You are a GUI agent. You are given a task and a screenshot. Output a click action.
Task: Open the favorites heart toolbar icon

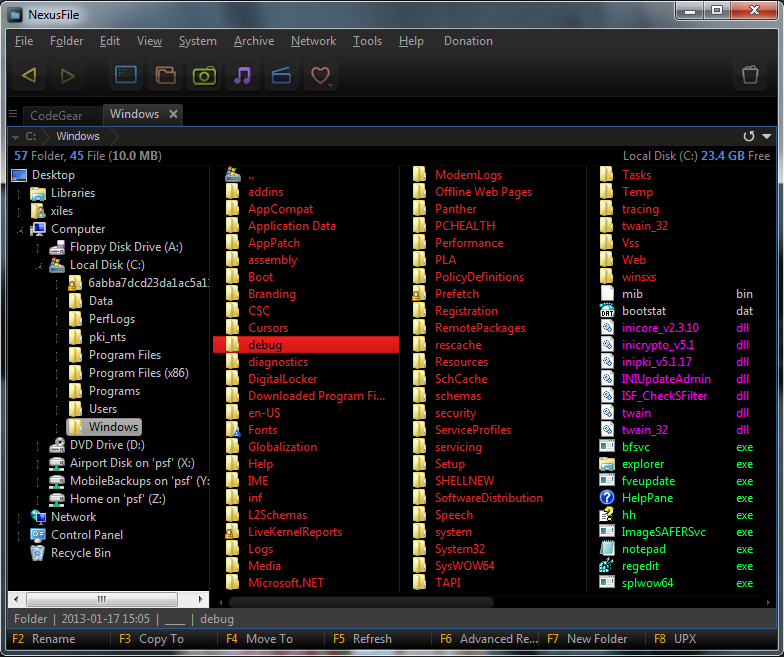pos(320,76)
